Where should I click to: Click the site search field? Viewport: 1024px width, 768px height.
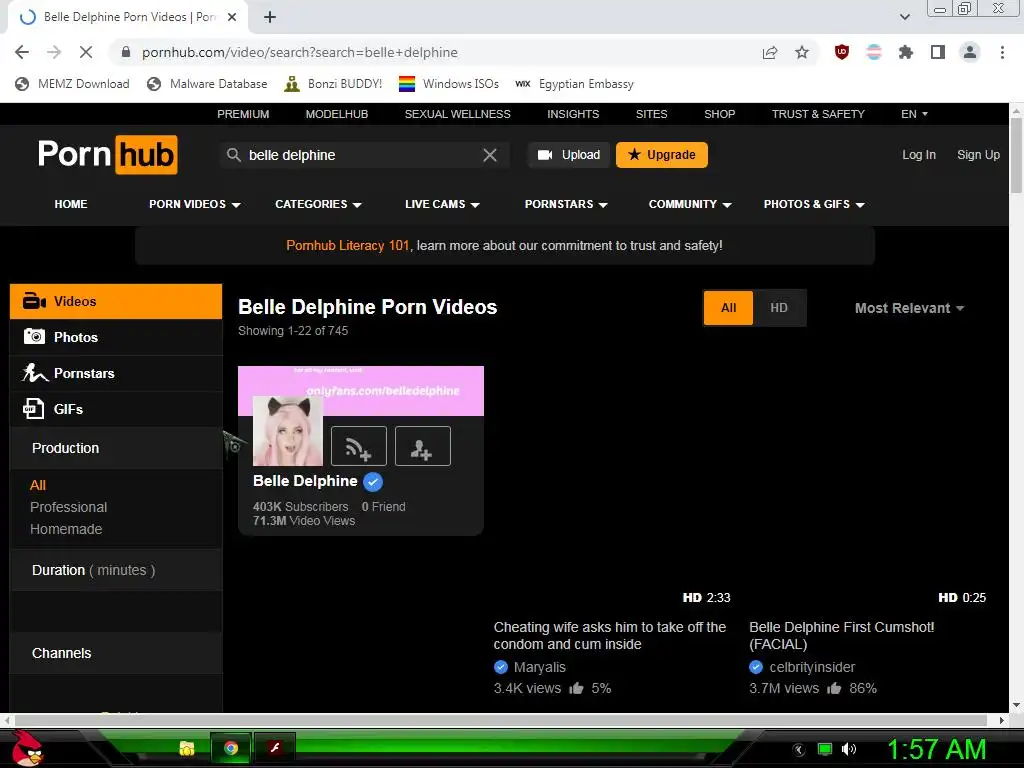(362, 155)
